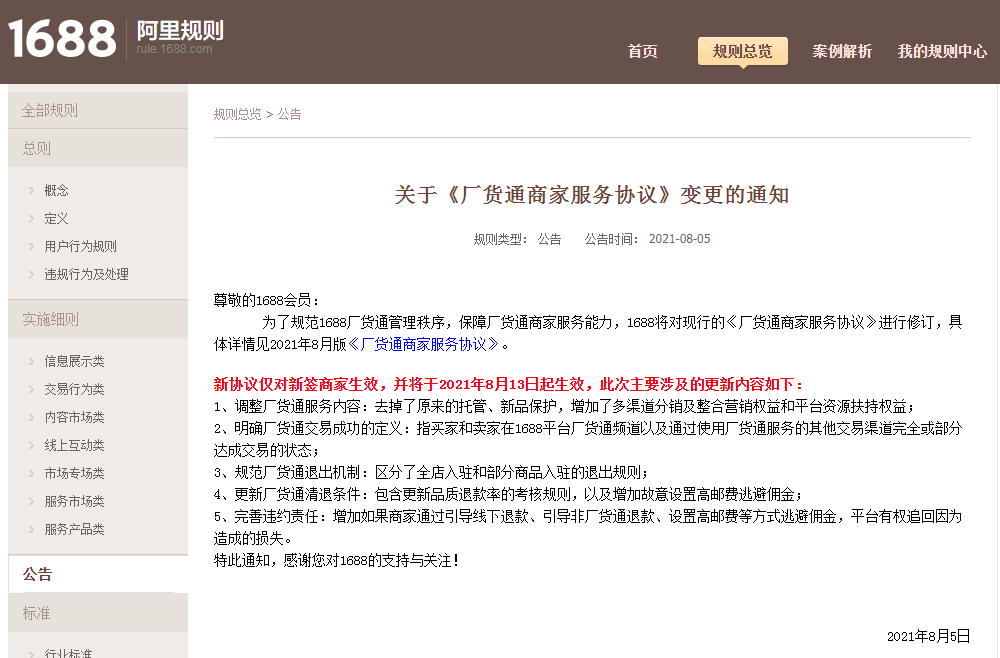Open the blue《厂货通商家服务协议》link
1000x658 pixels.
423,344
